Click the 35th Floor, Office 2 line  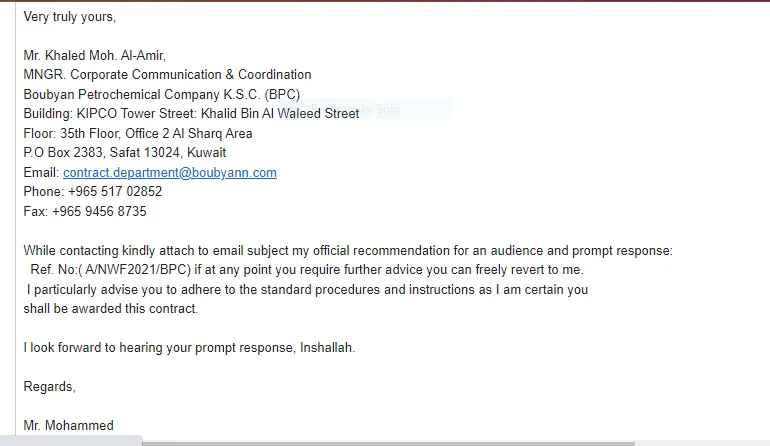pyautogui.click(x=138, y=134)
